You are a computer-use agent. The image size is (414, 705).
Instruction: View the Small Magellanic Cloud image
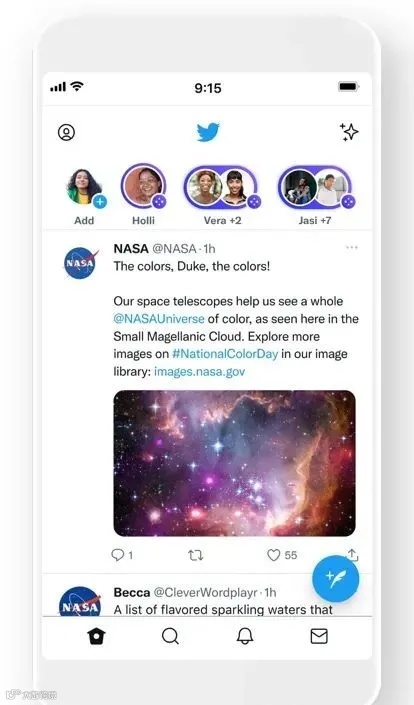234,463
